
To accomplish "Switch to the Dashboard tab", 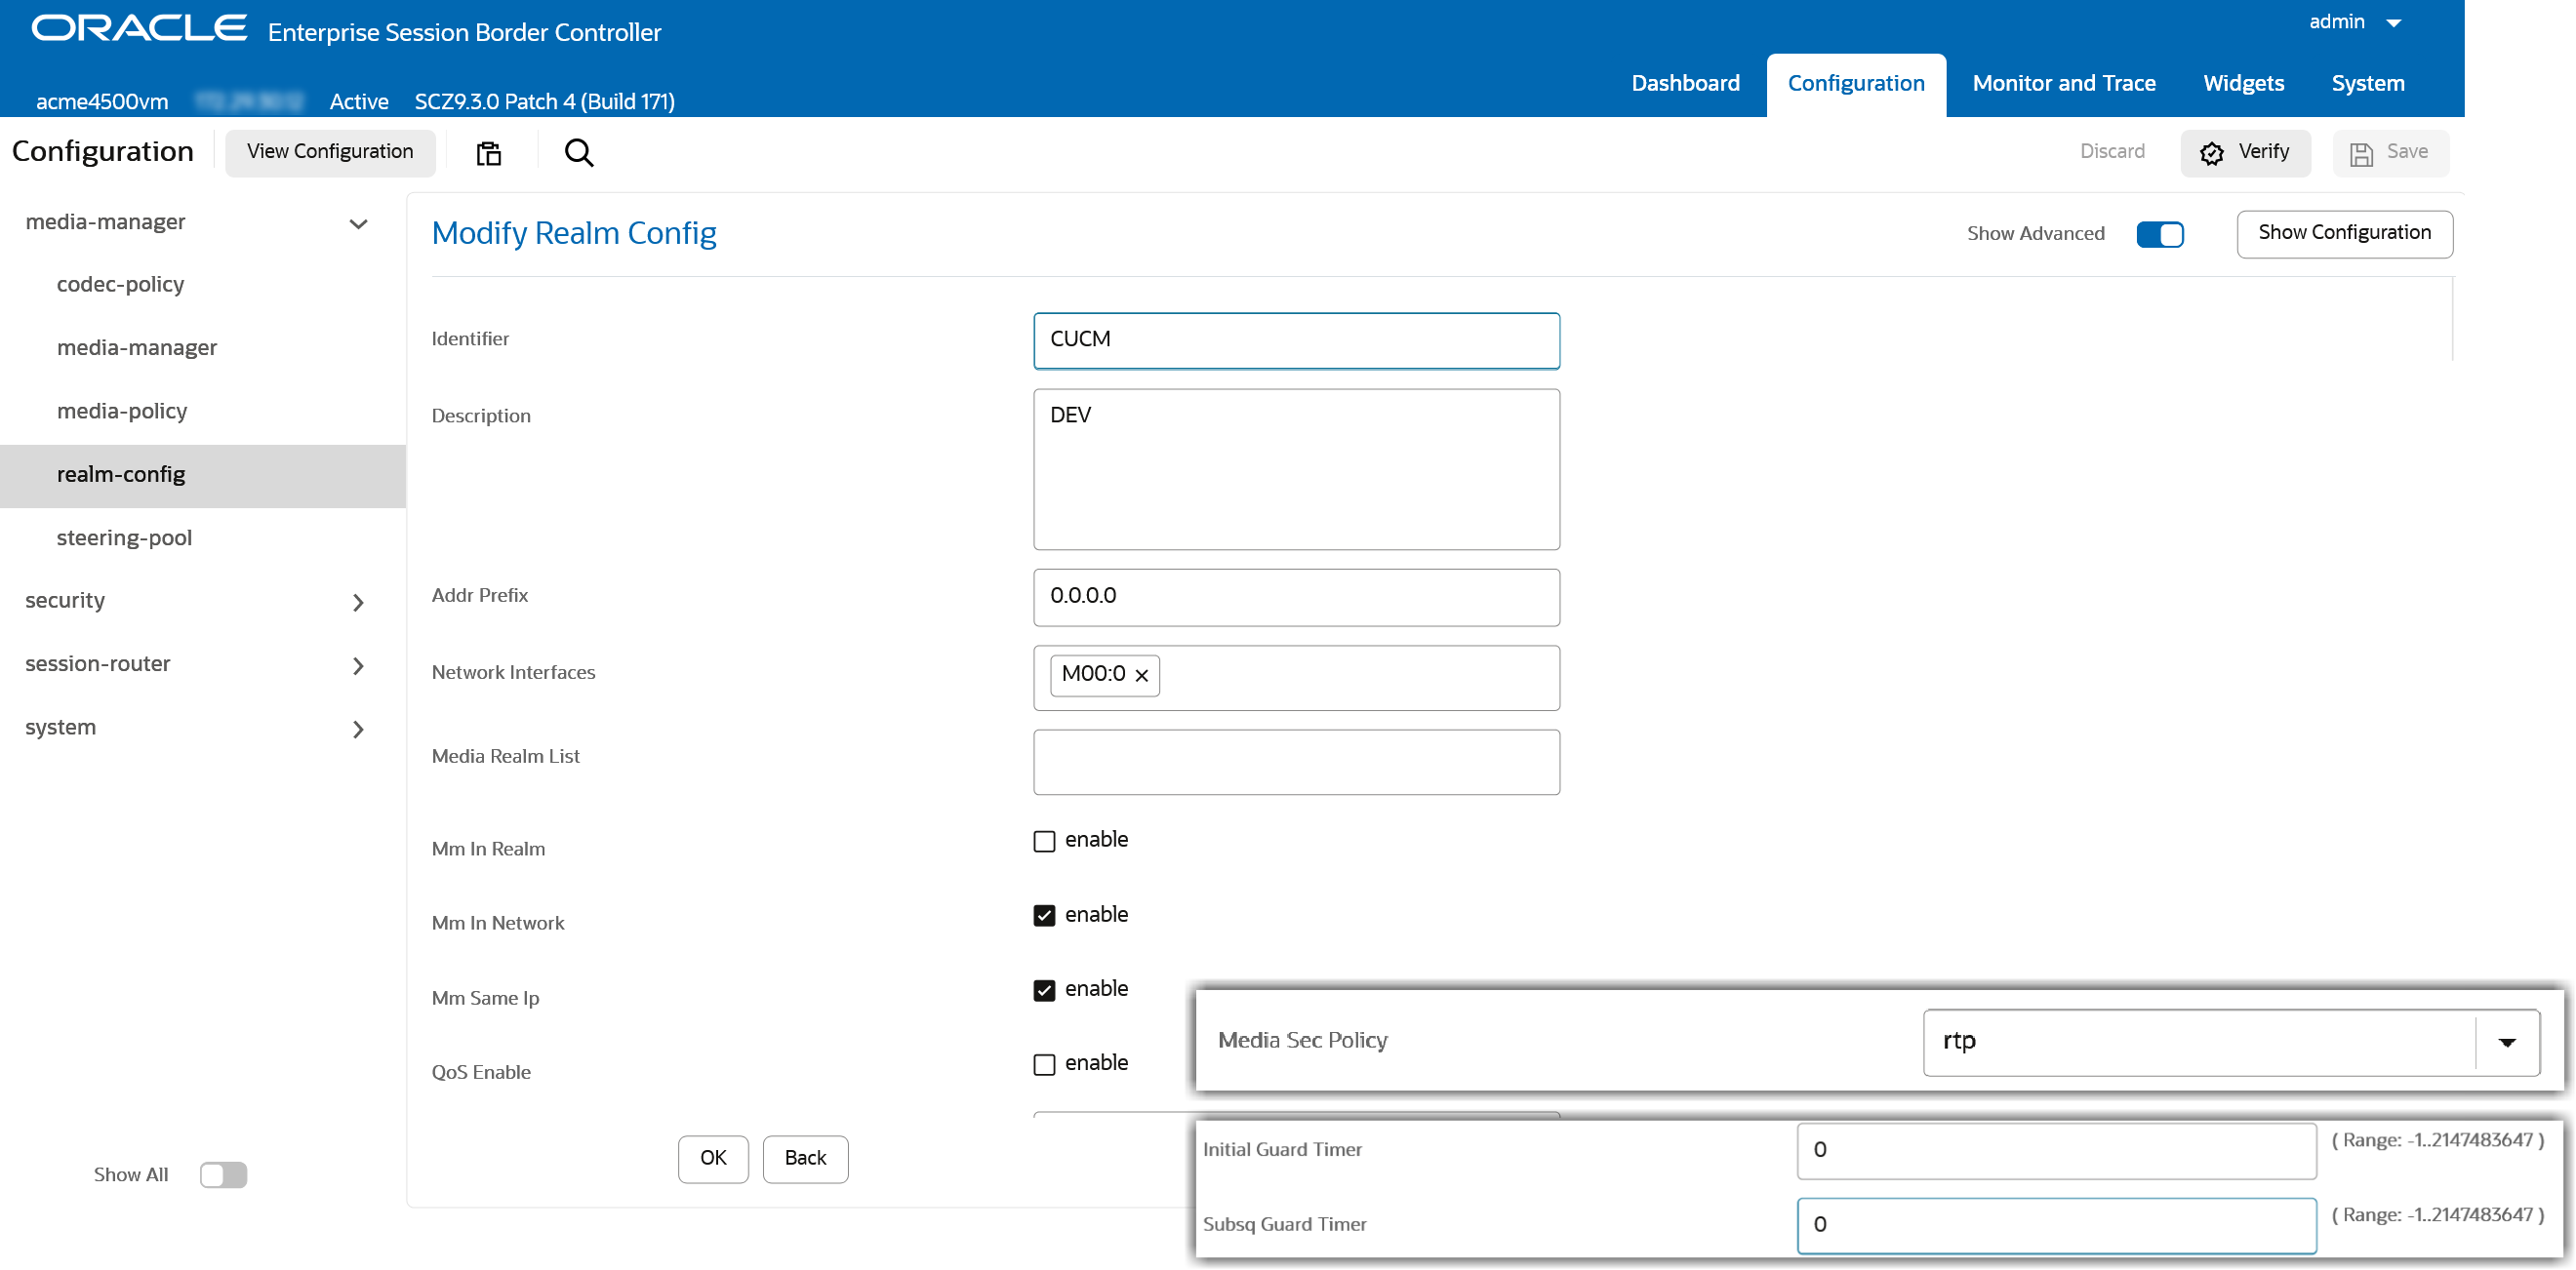I will click(x=1685, y=83).
